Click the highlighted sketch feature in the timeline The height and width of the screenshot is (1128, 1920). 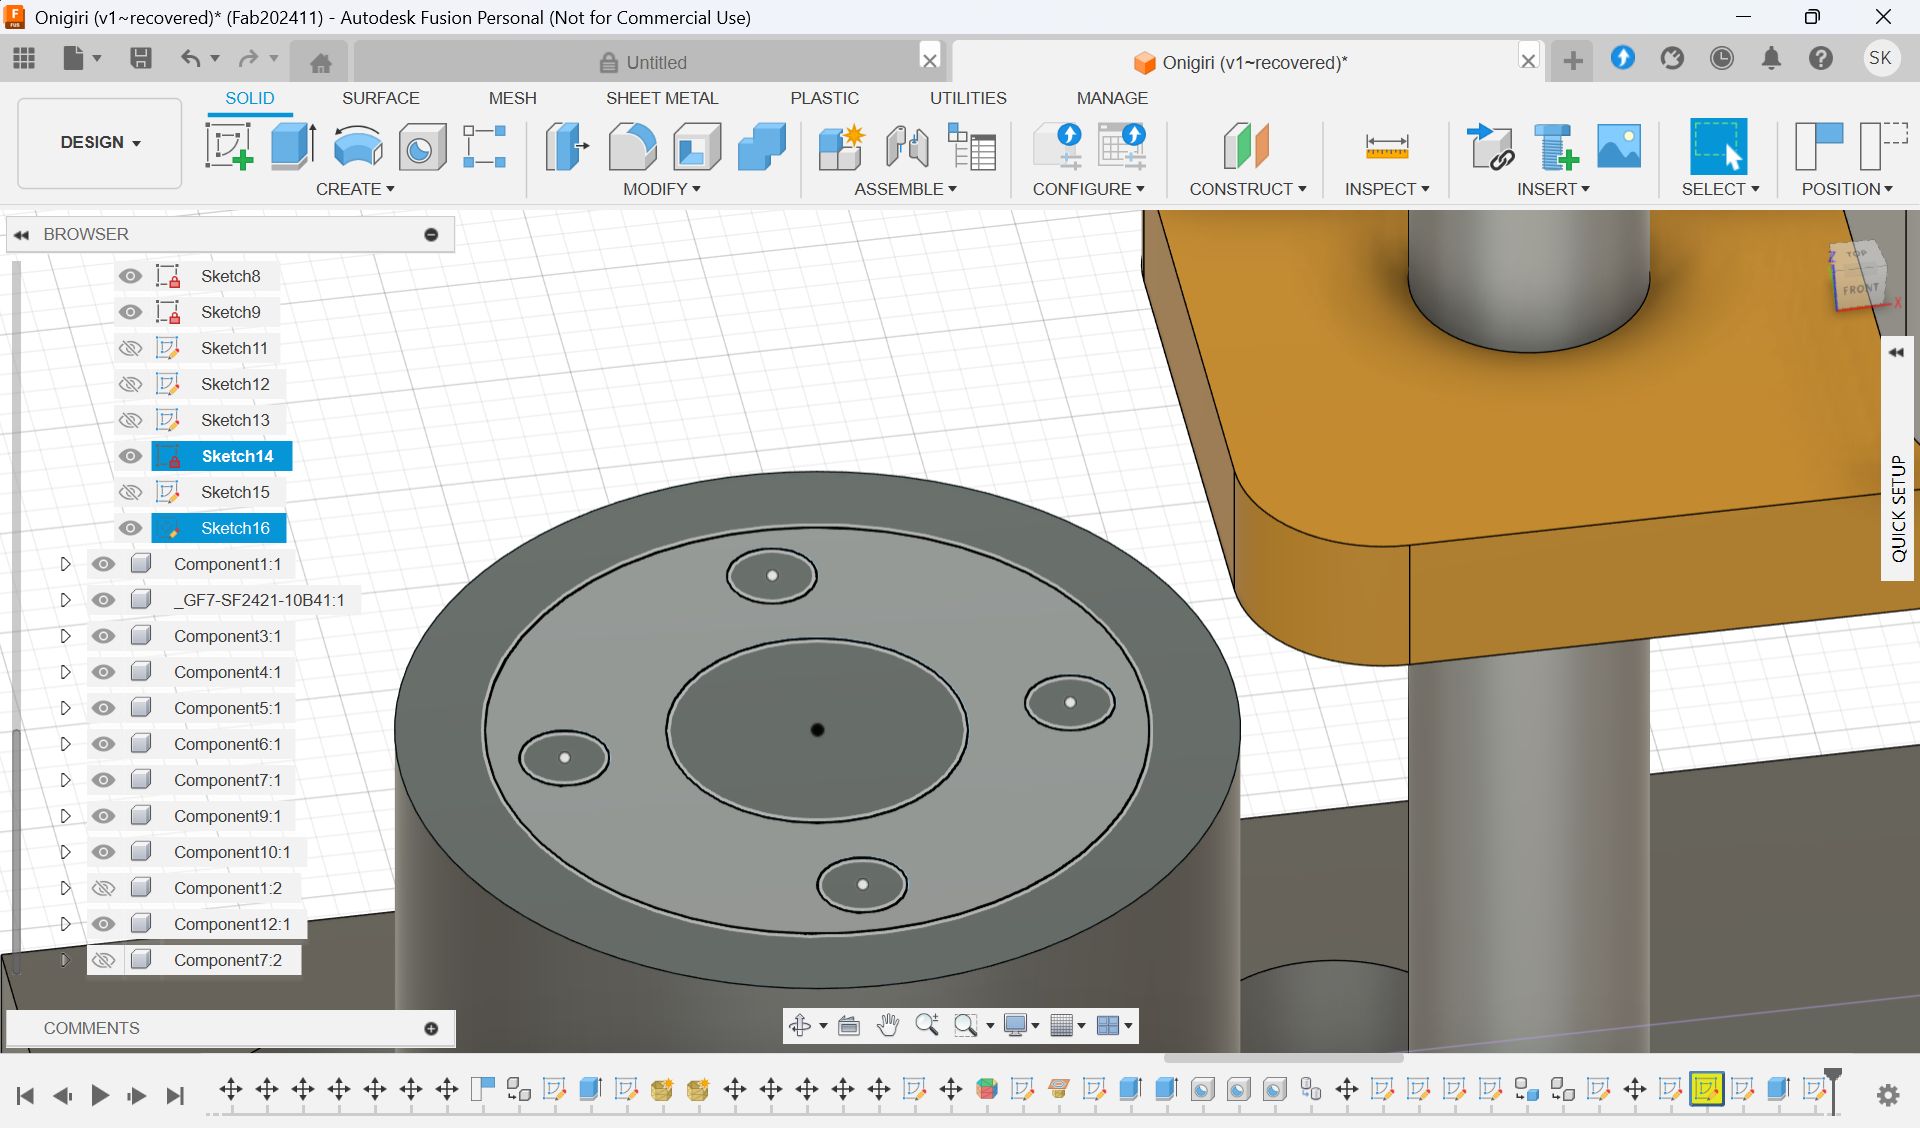1706,1088
